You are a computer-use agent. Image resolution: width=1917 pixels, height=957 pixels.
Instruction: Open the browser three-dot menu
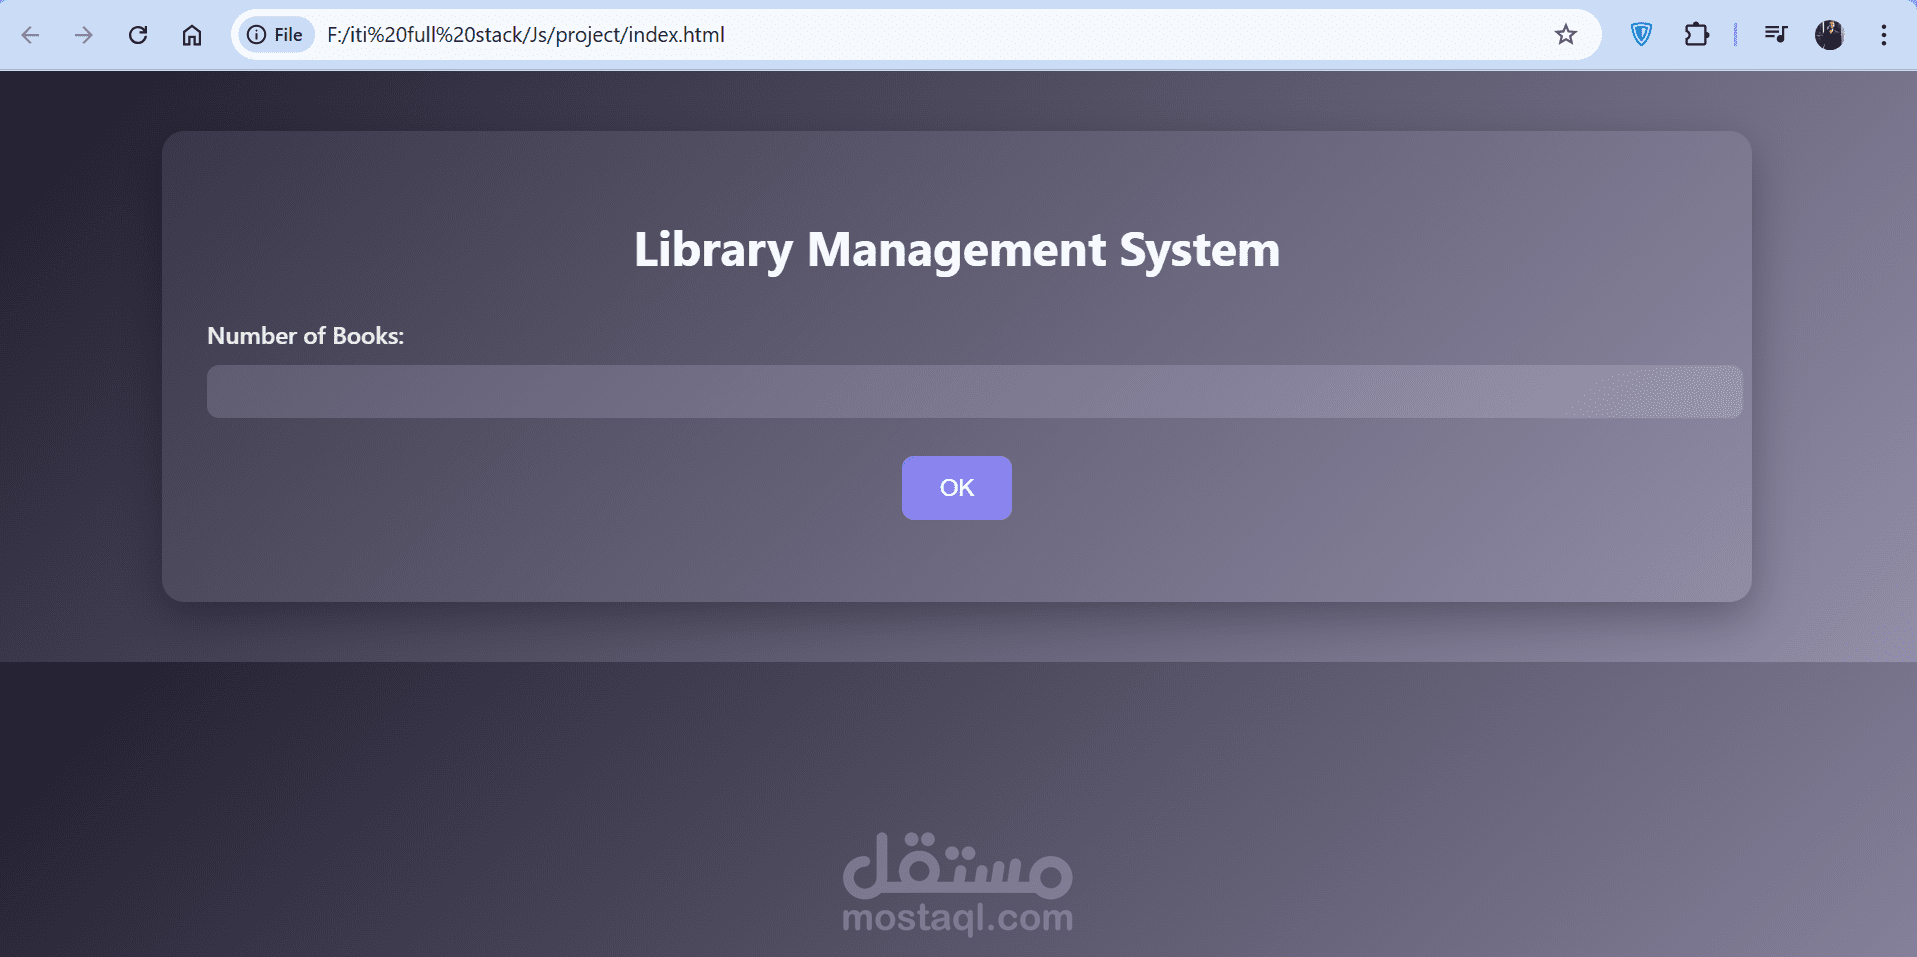click(1884, 35)
